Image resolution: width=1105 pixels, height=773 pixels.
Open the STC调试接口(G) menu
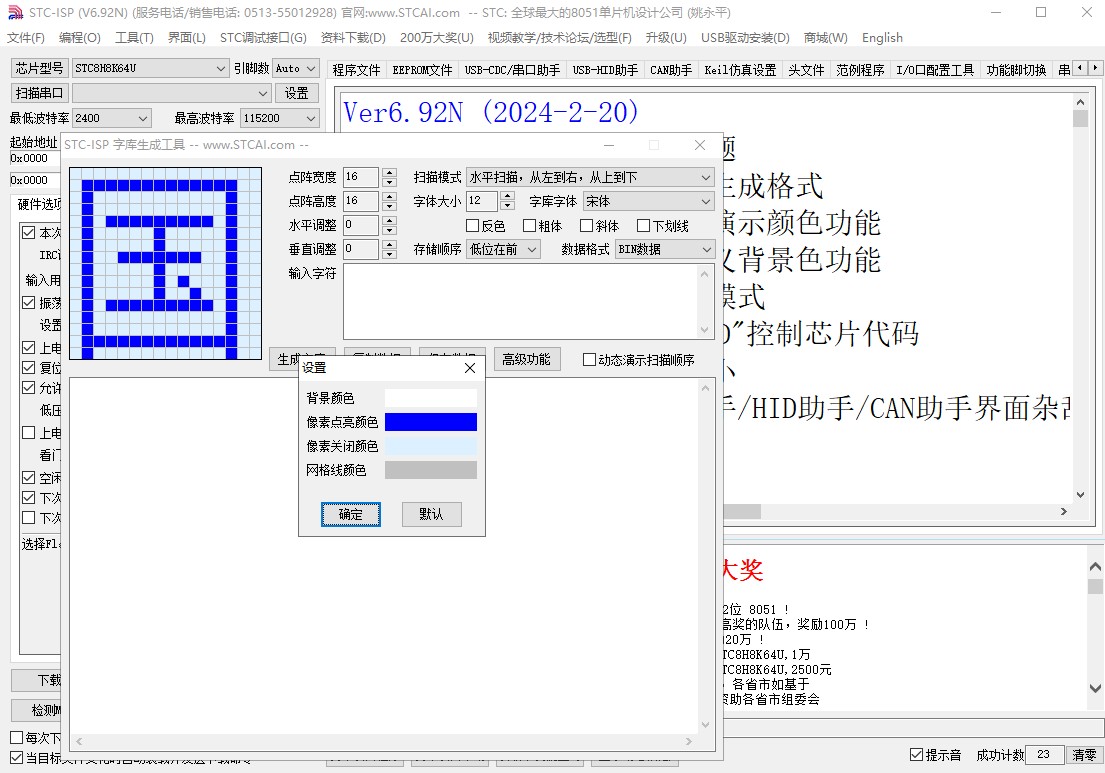[263, 37]
